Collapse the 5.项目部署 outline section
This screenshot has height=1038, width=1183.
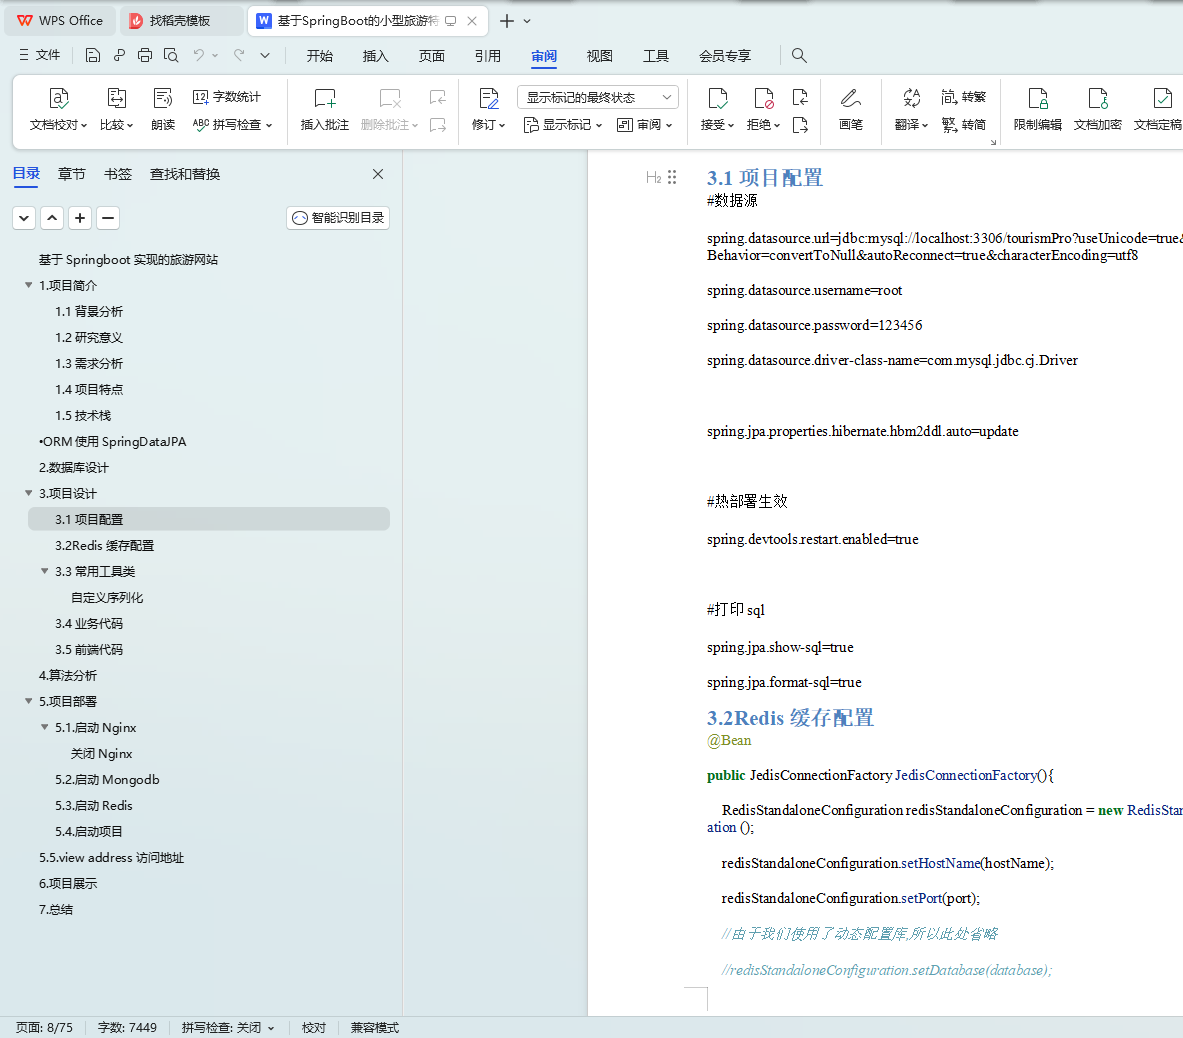pos(29,702)
